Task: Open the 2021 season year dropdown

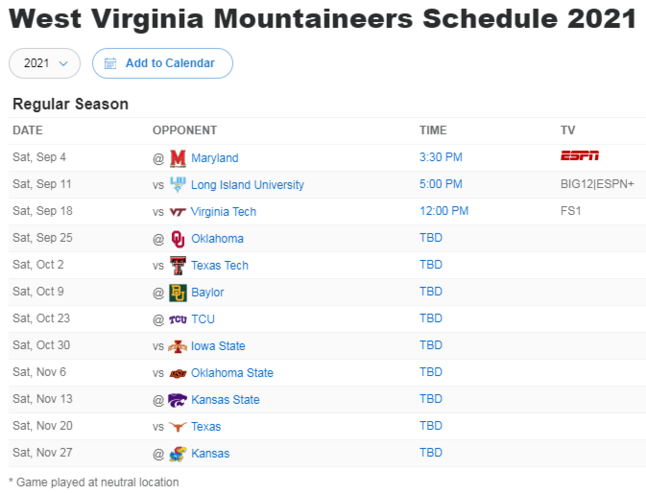Action: point(44,63)
